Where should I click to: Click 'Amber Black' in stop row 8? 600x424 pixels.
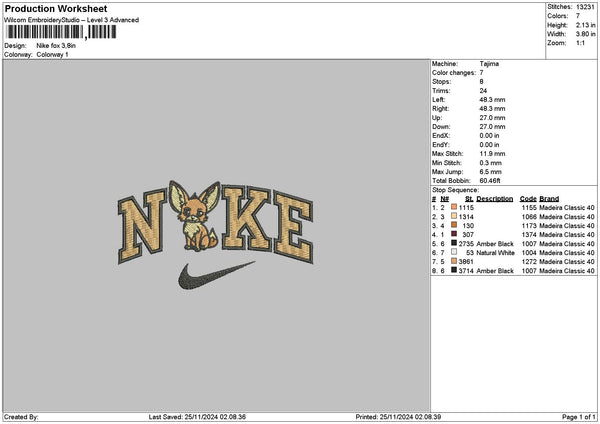pyautogui.click(x=495, y=271)
